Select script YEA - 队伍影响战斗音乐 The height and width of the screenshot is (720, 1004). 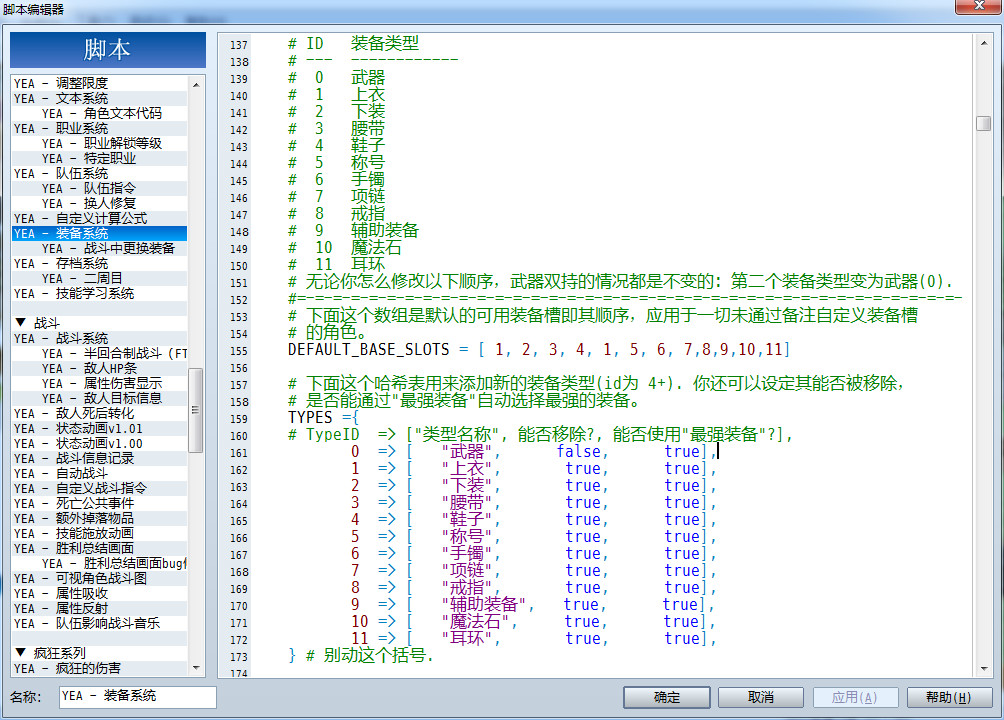99,623
